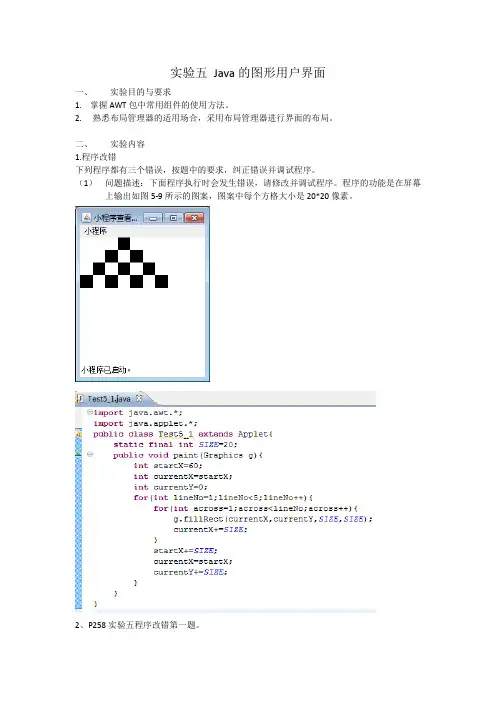The image size is (496, 702).
Task: Click the black checkered triangle pattern in applet
Action: click(124, 263)
